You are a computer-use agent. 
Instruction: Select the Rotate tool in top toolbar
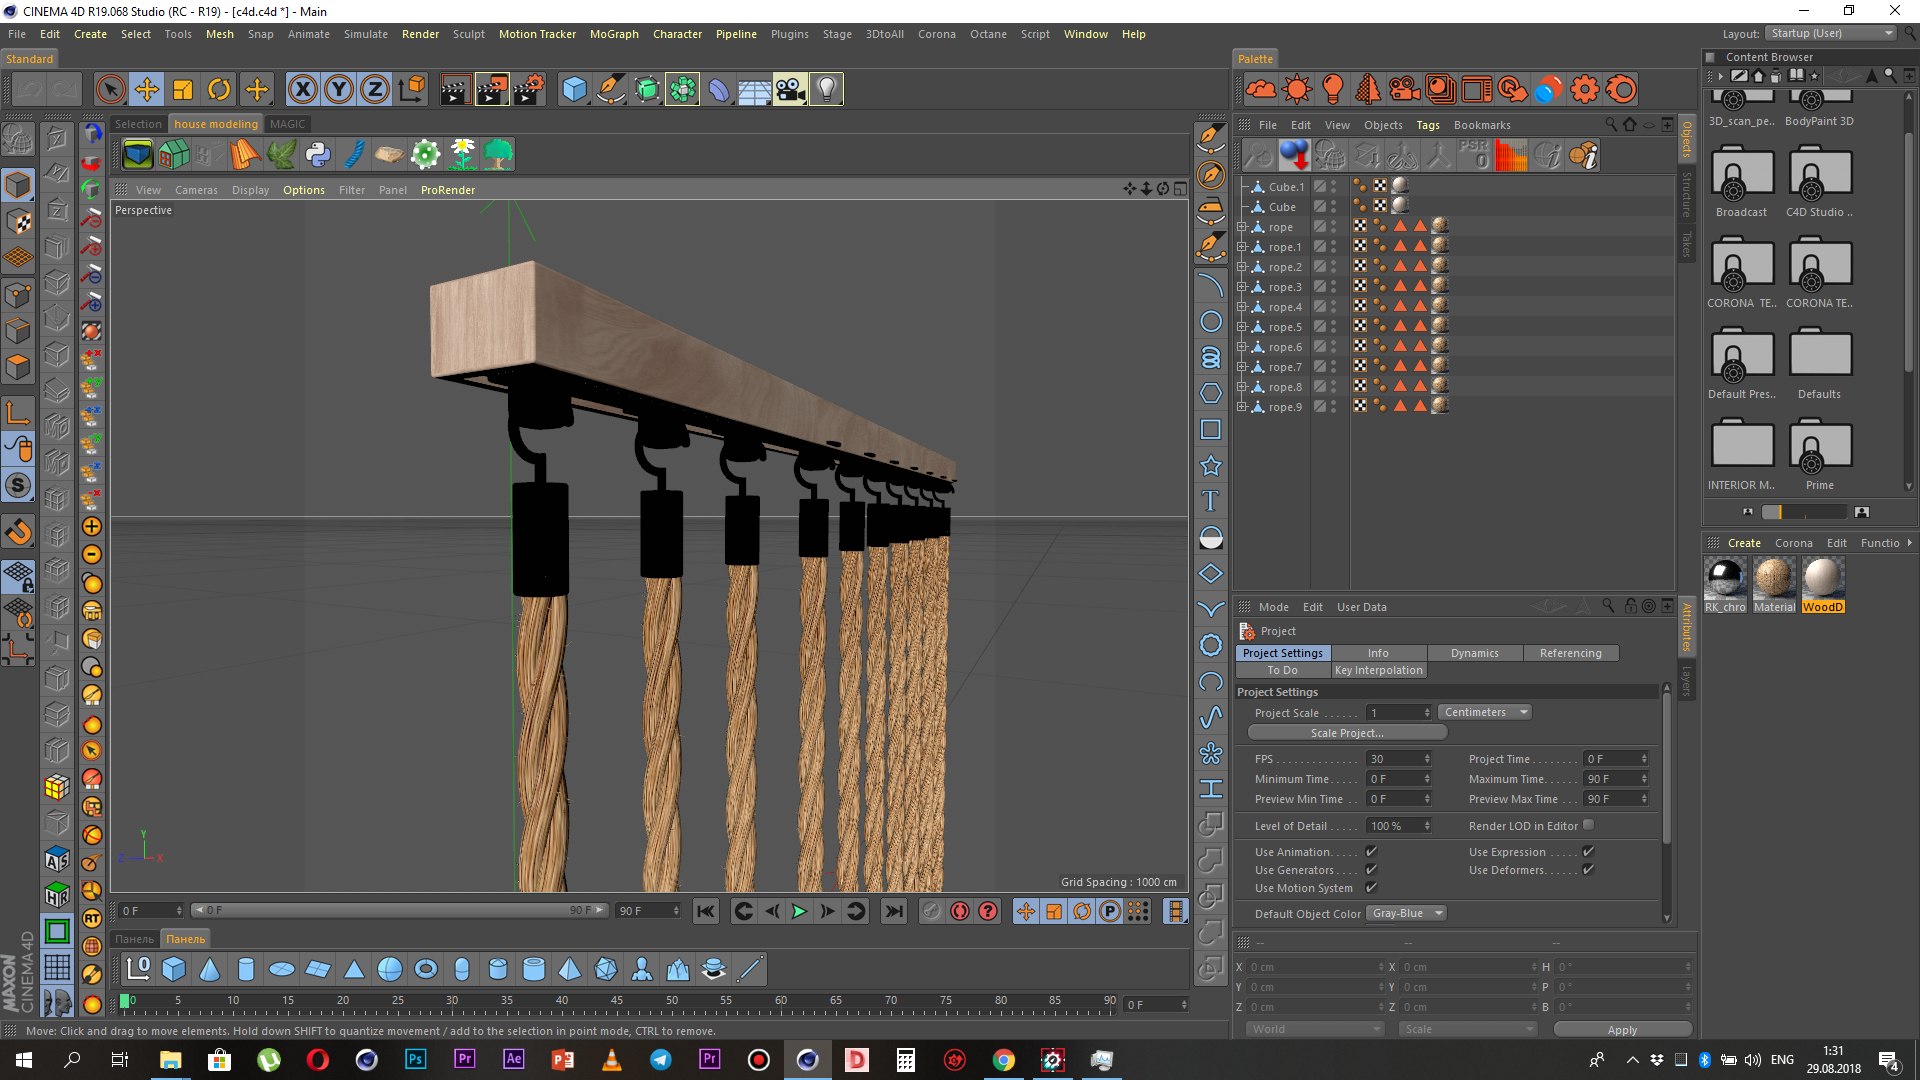point(218,90)
